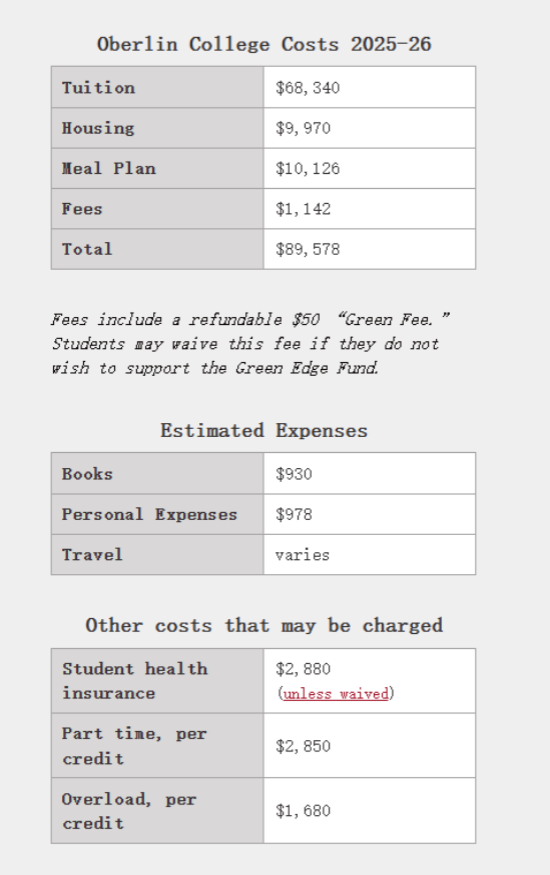Image resolution: width=550 pixels, height=875 pixels.
Task: Click the Personal Expenses amount $978
Action: (x=293, y=515)
